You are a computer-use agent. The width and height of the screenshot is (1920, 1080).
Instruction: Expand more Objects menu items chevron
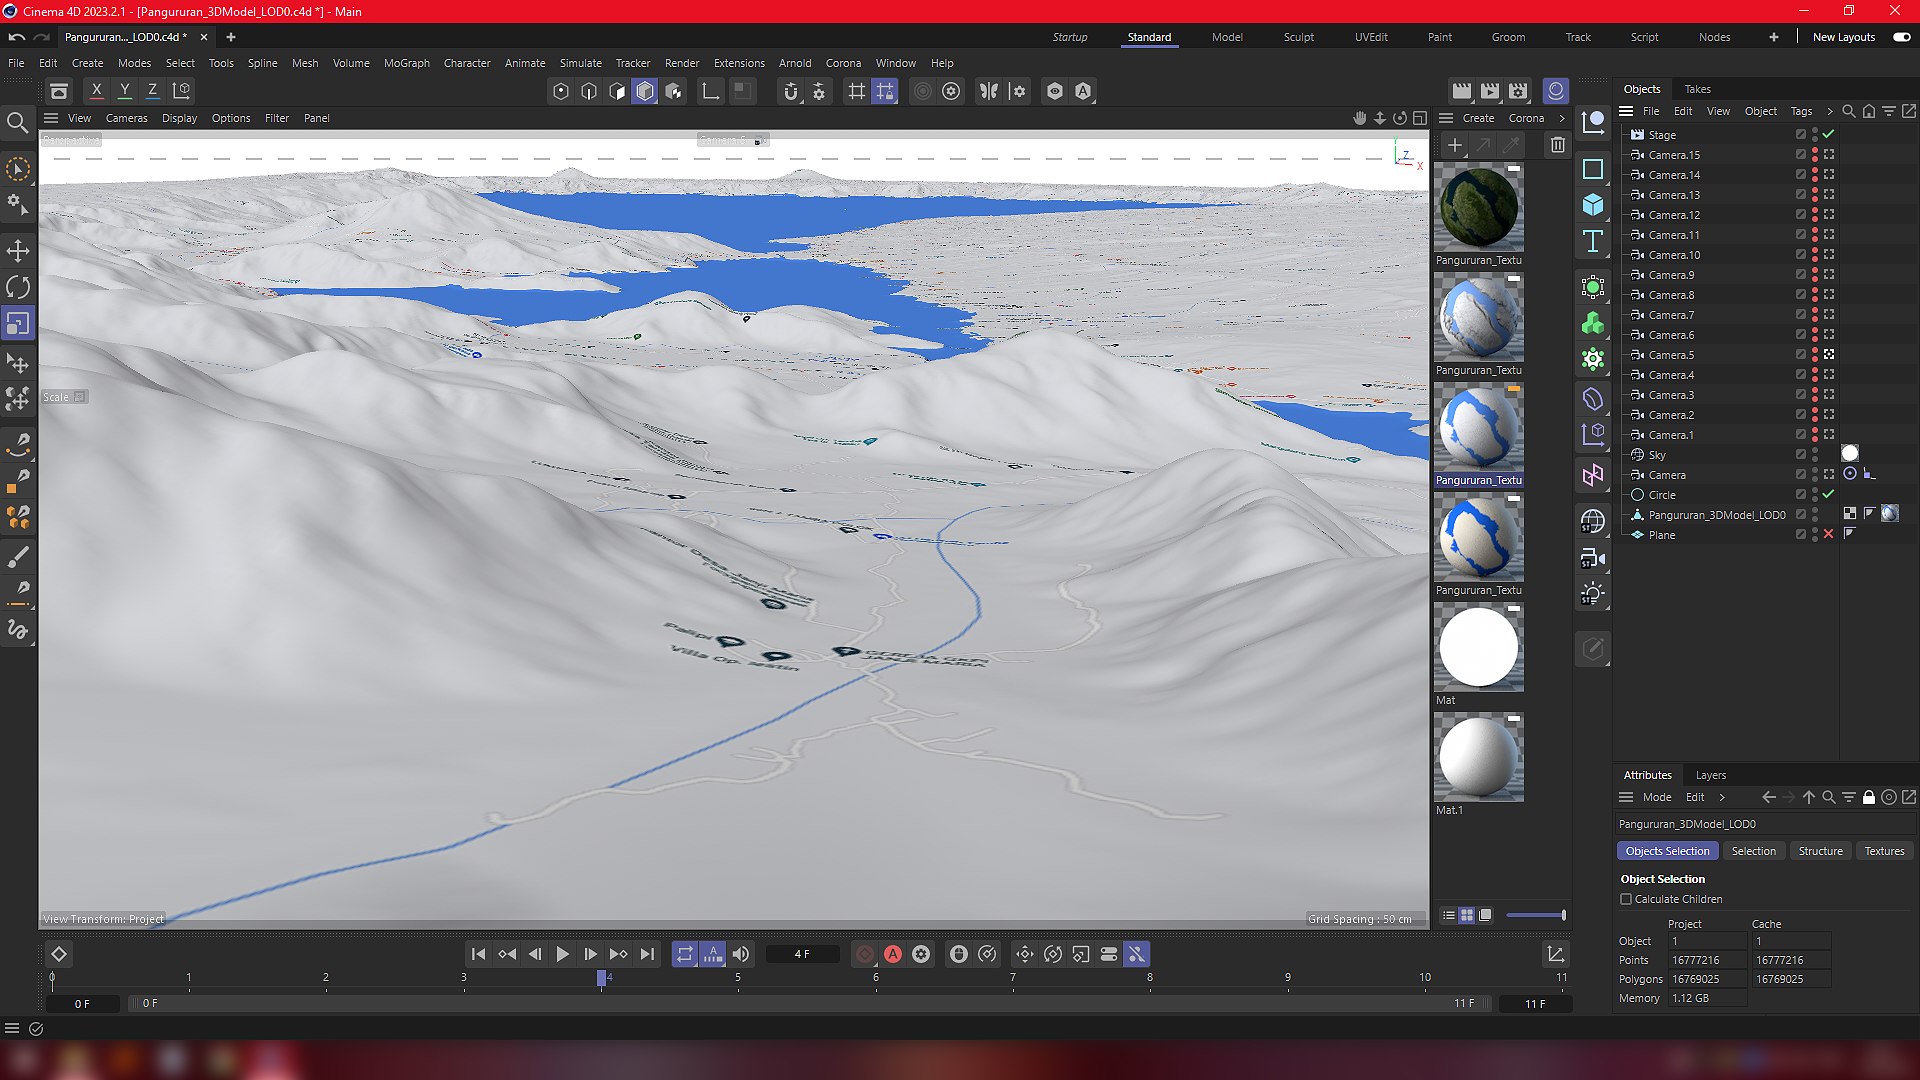pyautogui.click(x=1830, y=111)
